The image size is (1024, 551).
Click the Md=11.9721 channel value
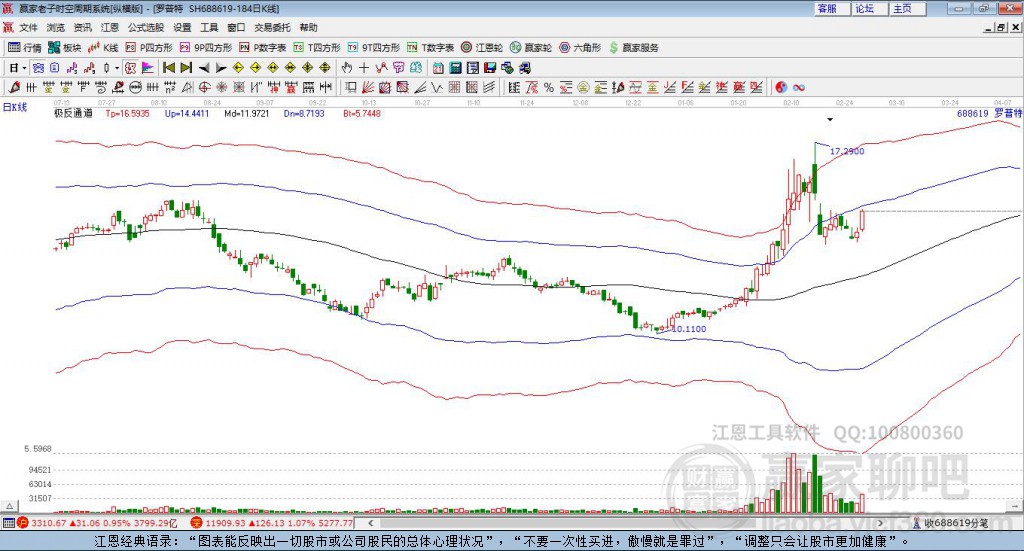247,113
